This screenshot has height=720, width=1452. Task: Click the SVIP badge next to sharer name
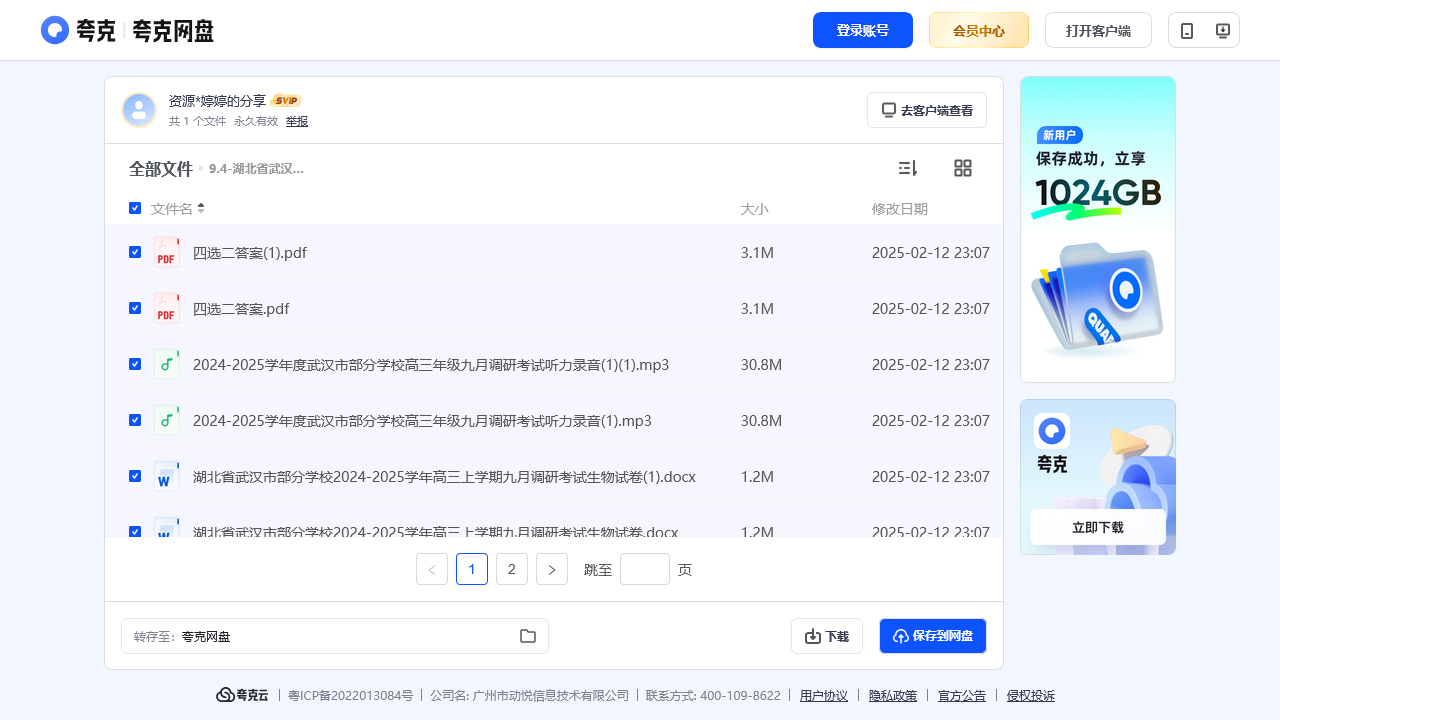pos(287,101)
